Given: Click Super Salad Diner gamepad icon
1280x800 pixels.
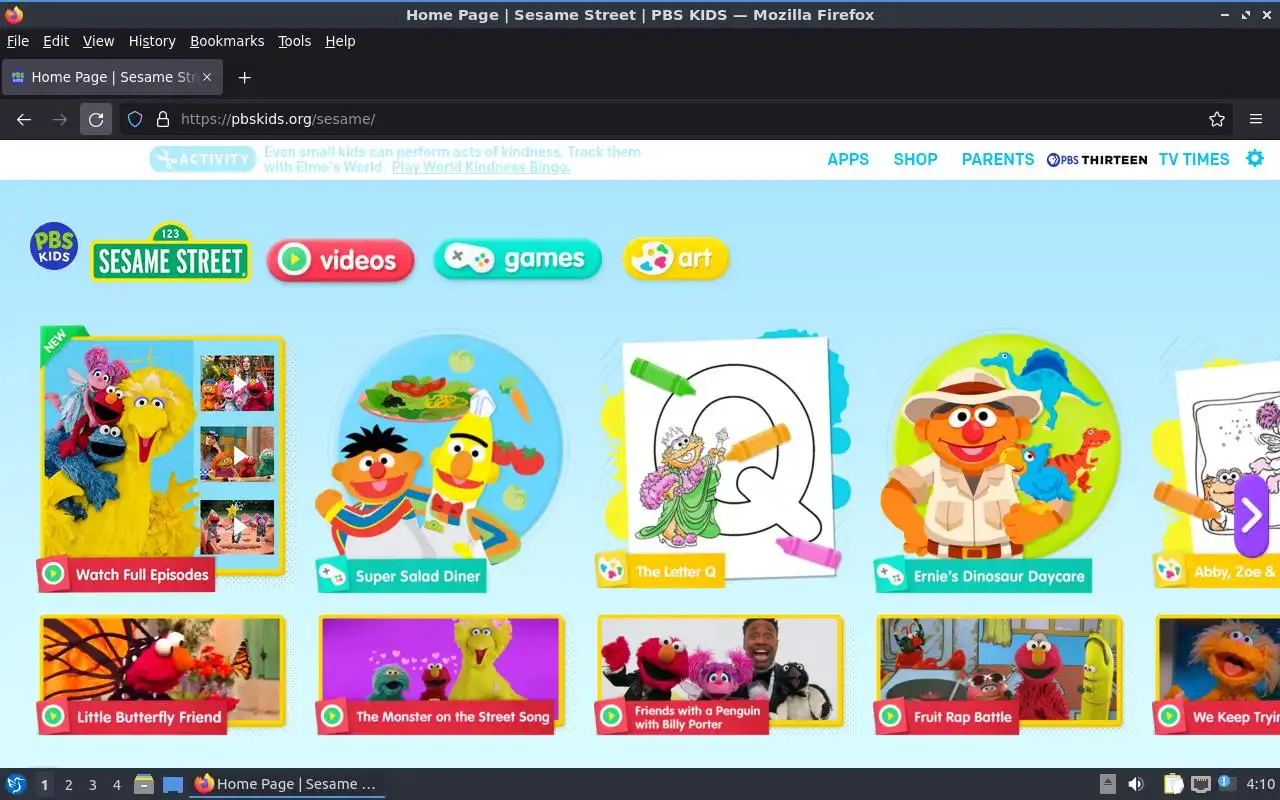Looking at the screenshot, I should (x=331, y=575).
